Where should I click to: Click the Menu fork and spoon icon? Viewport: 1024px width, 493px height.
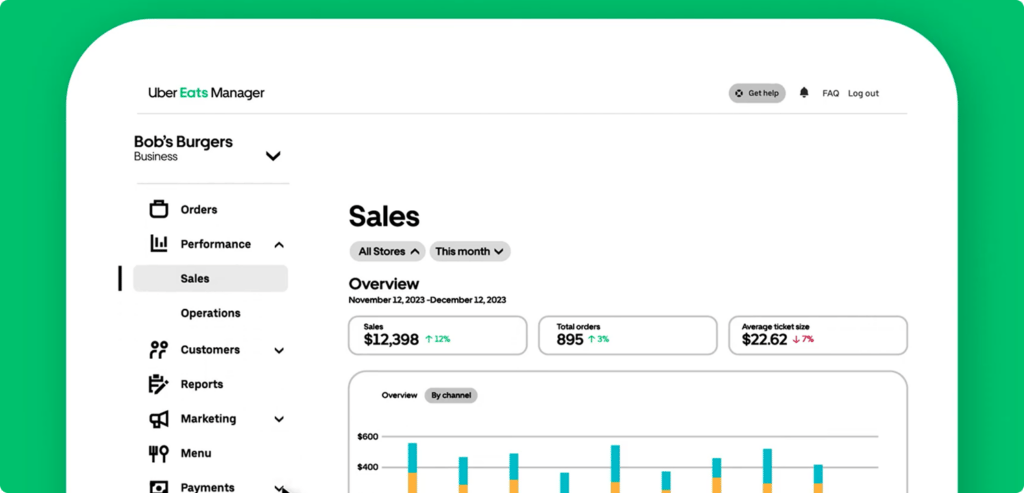159,453
